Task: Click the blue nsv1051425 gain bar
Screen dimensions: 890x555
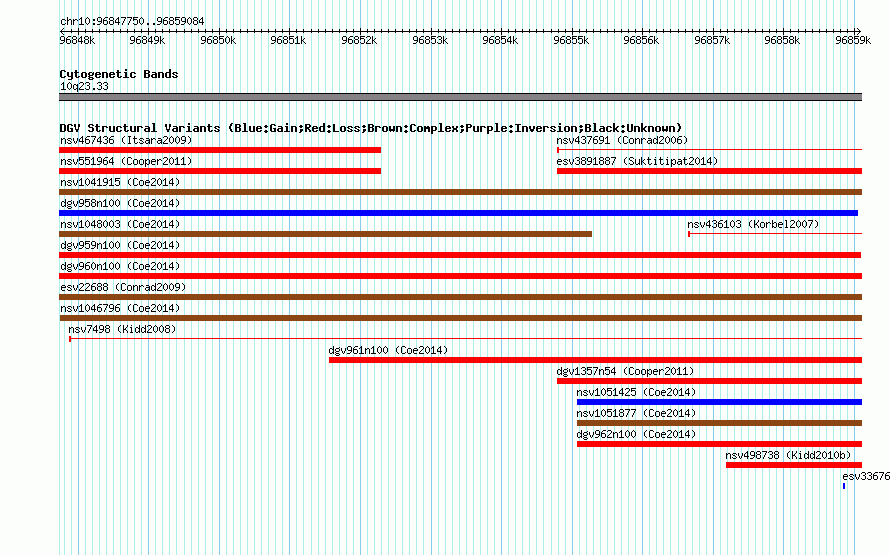Action: (719, 402)
